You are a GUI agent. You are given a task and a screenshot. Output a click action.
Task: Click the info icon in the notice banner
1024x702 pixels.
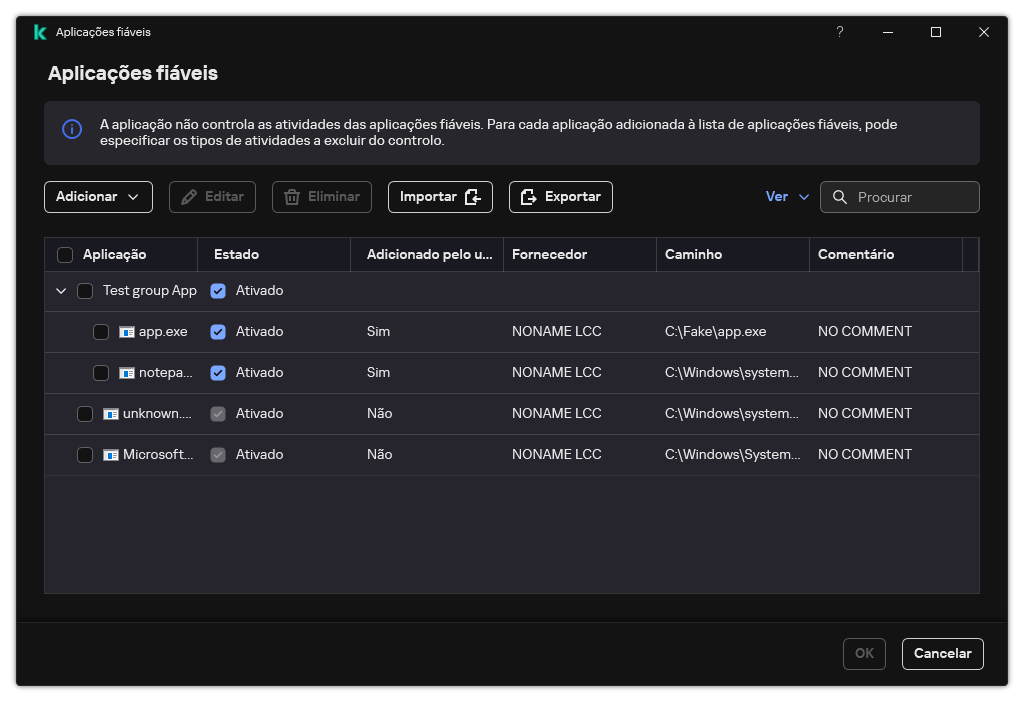point(71,131)
